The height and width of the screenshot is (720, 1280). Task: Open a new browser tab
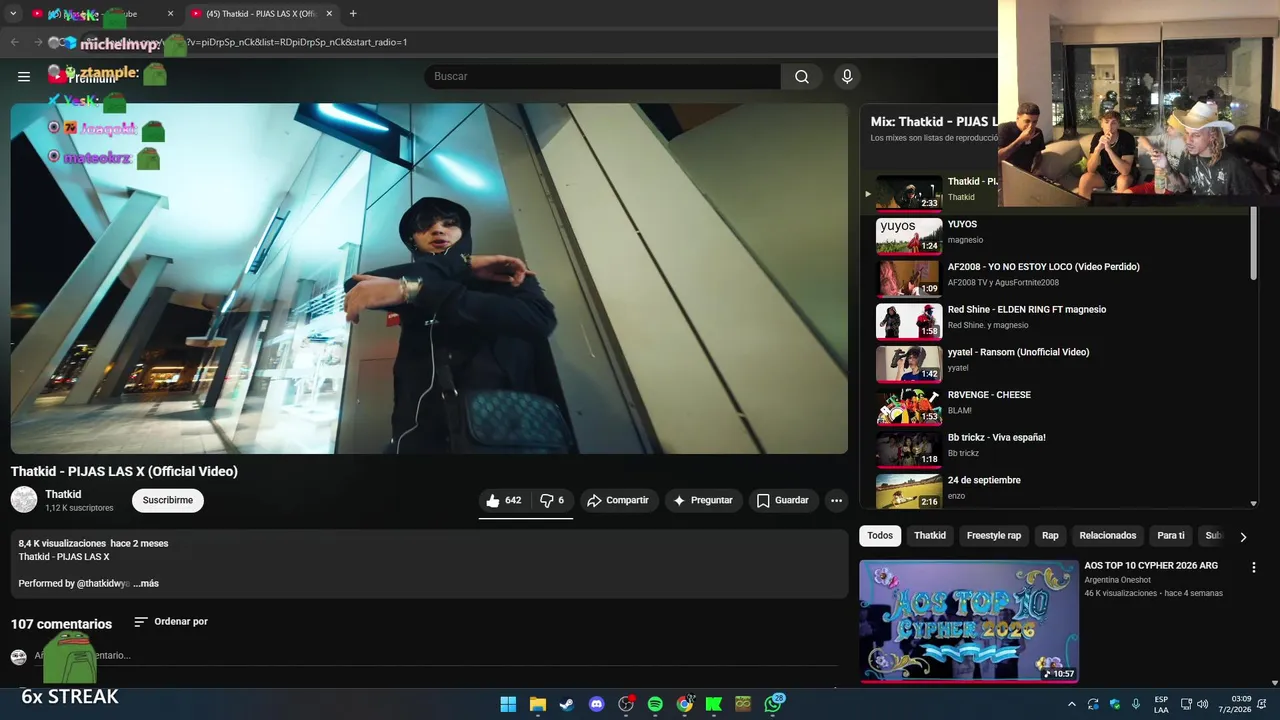coord(353,14)
